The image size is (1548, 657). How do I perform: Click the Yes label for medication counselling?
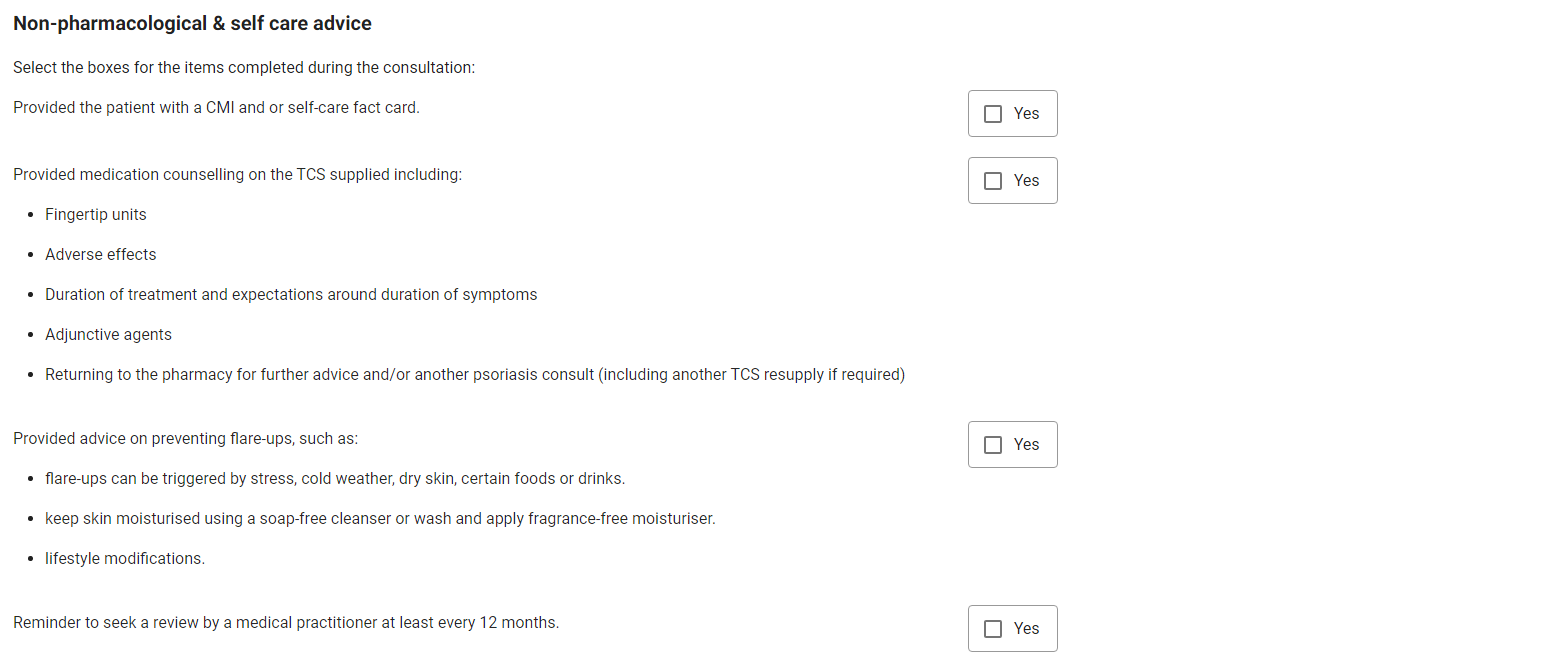[1026, 181]
